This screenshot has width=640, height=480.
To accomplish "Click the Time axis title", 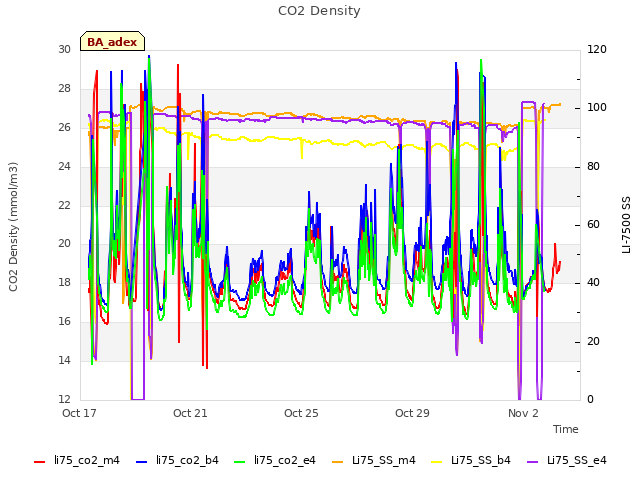I will click(566, 429).
